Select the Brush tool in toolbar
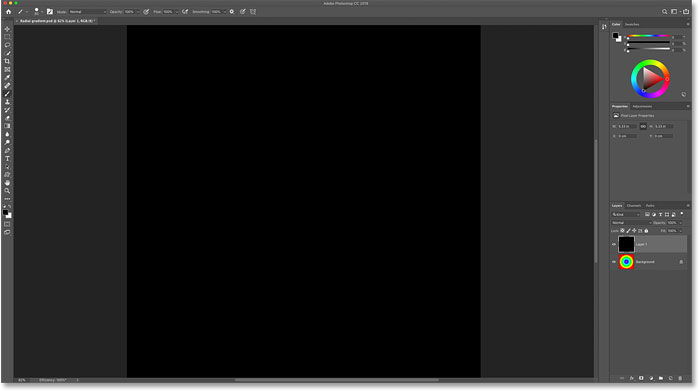 [7, 94]
